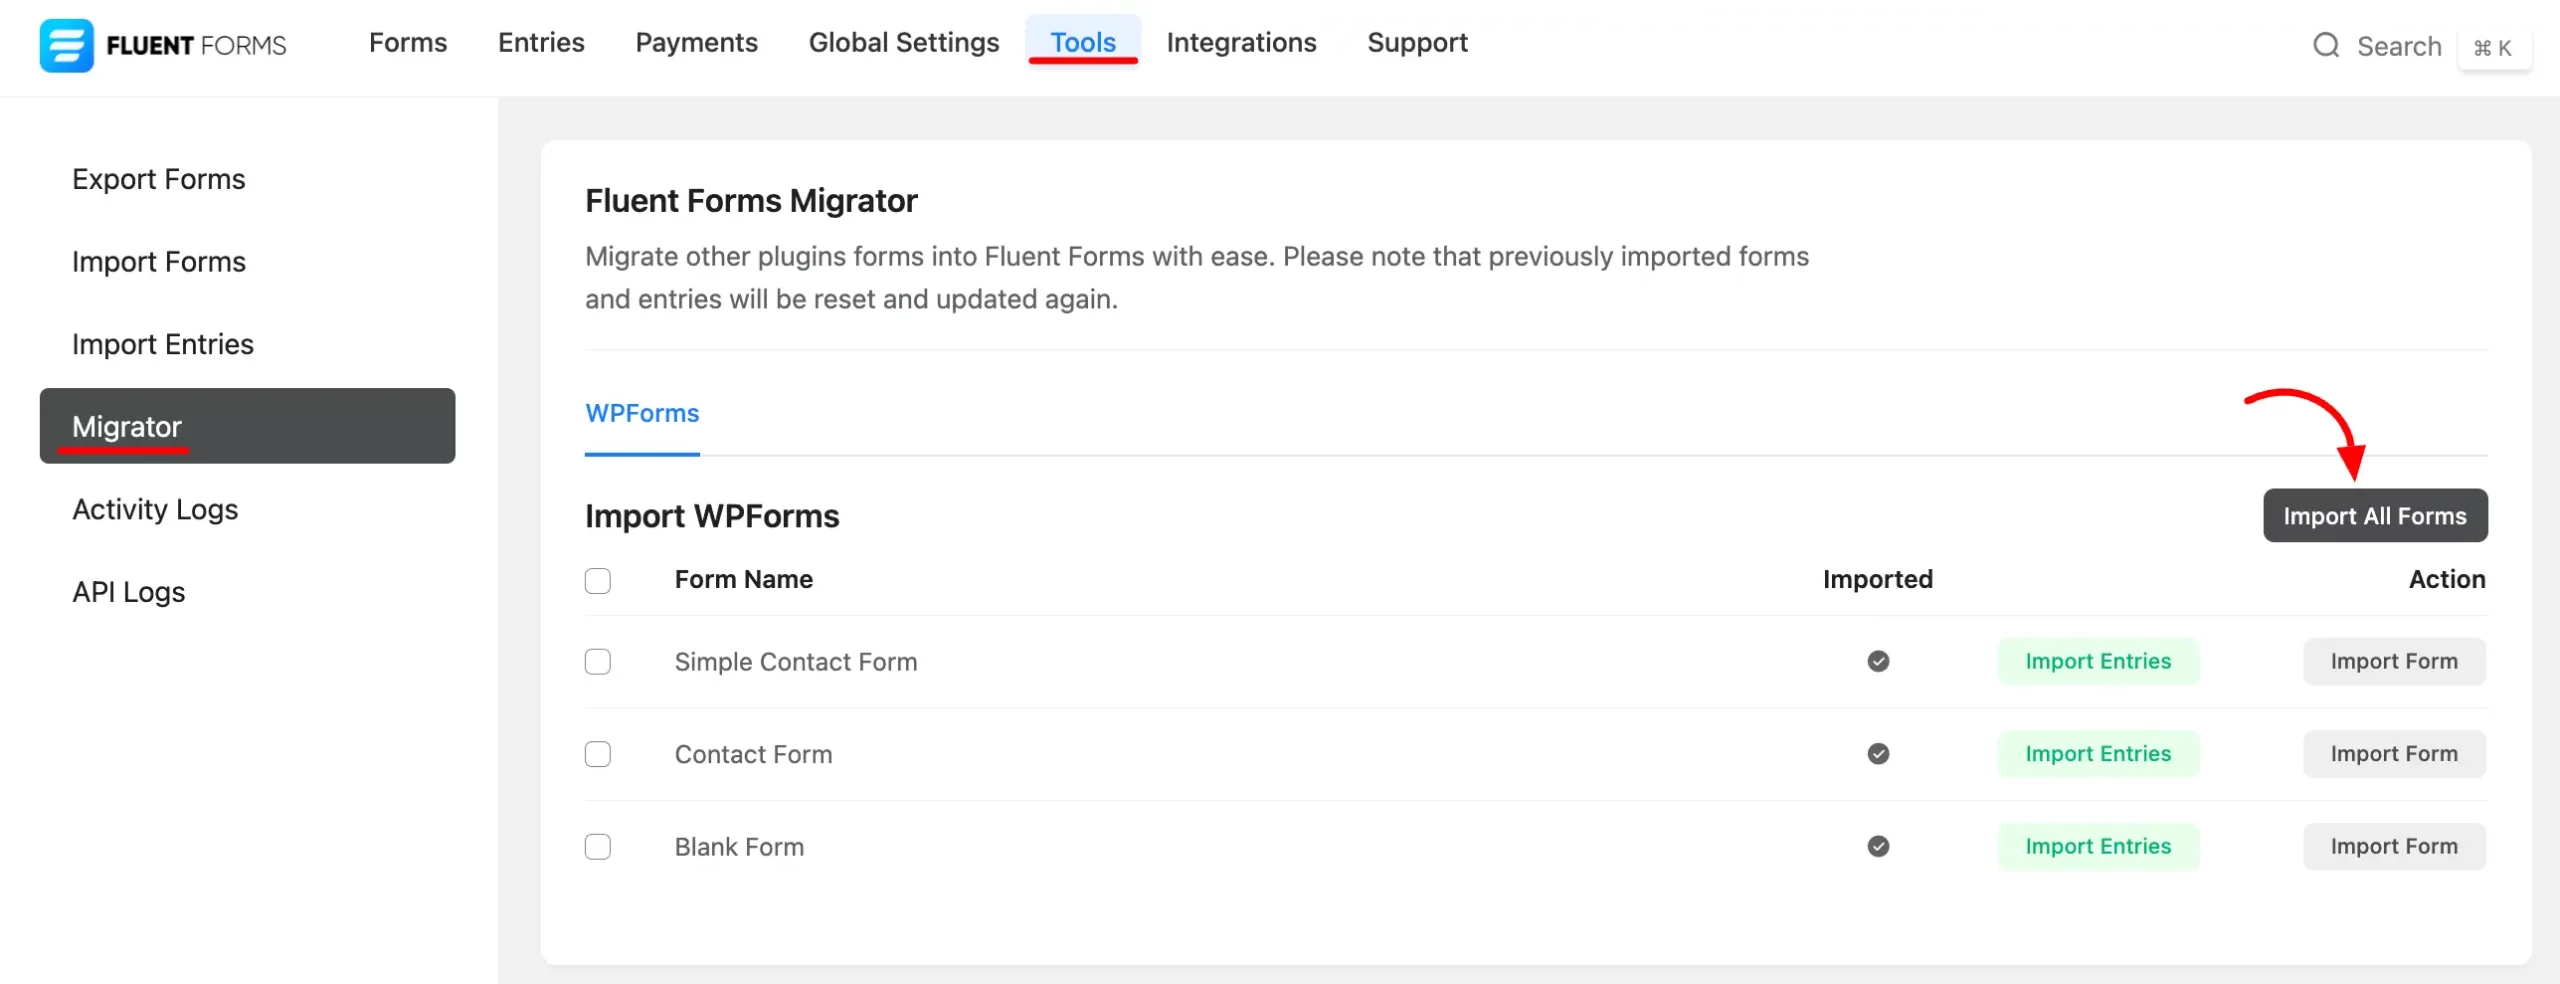This screenshot has height=984, width=2560.
Task: Click imported checkmark for Simple Contact Form
Action: pyautogui.click(x=1878, y=661)
